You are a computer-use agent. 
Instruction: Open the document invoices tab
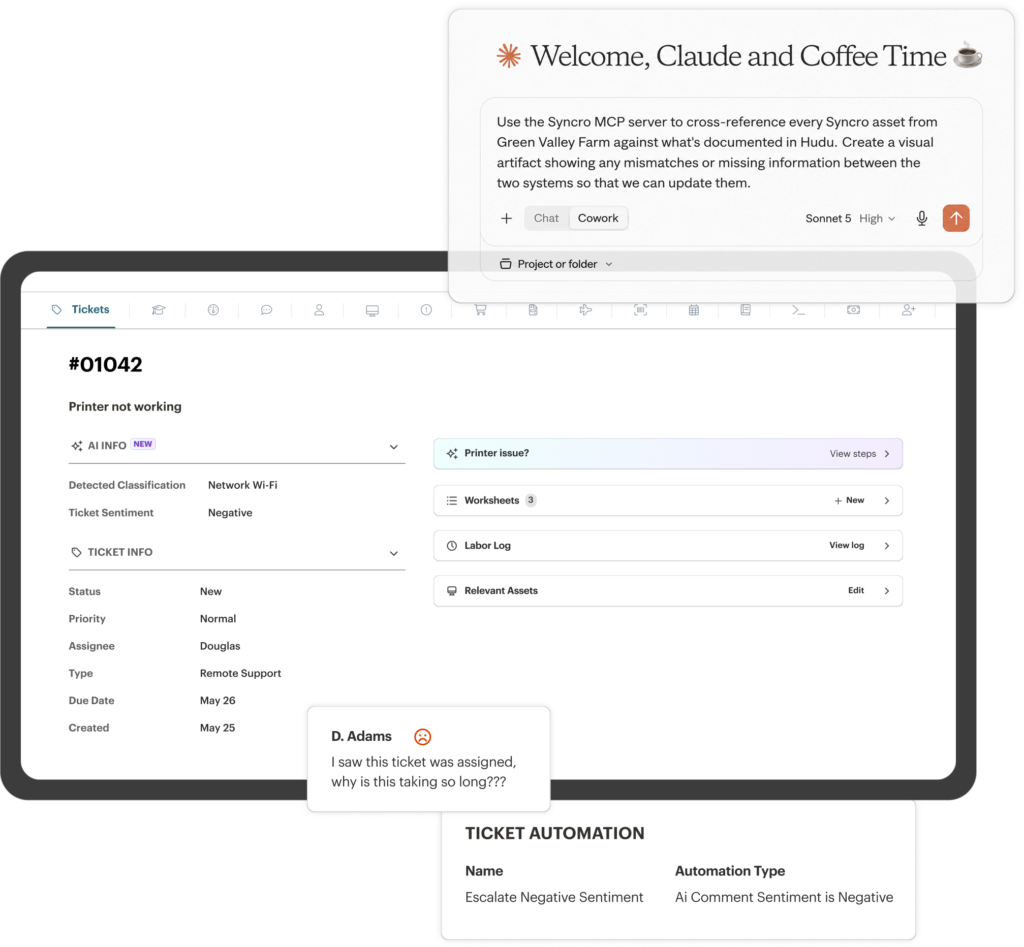point(533,310)
